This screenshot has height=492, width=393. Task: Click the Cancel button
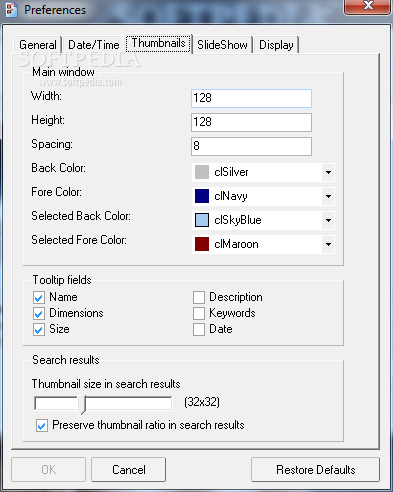pos(129,470)
